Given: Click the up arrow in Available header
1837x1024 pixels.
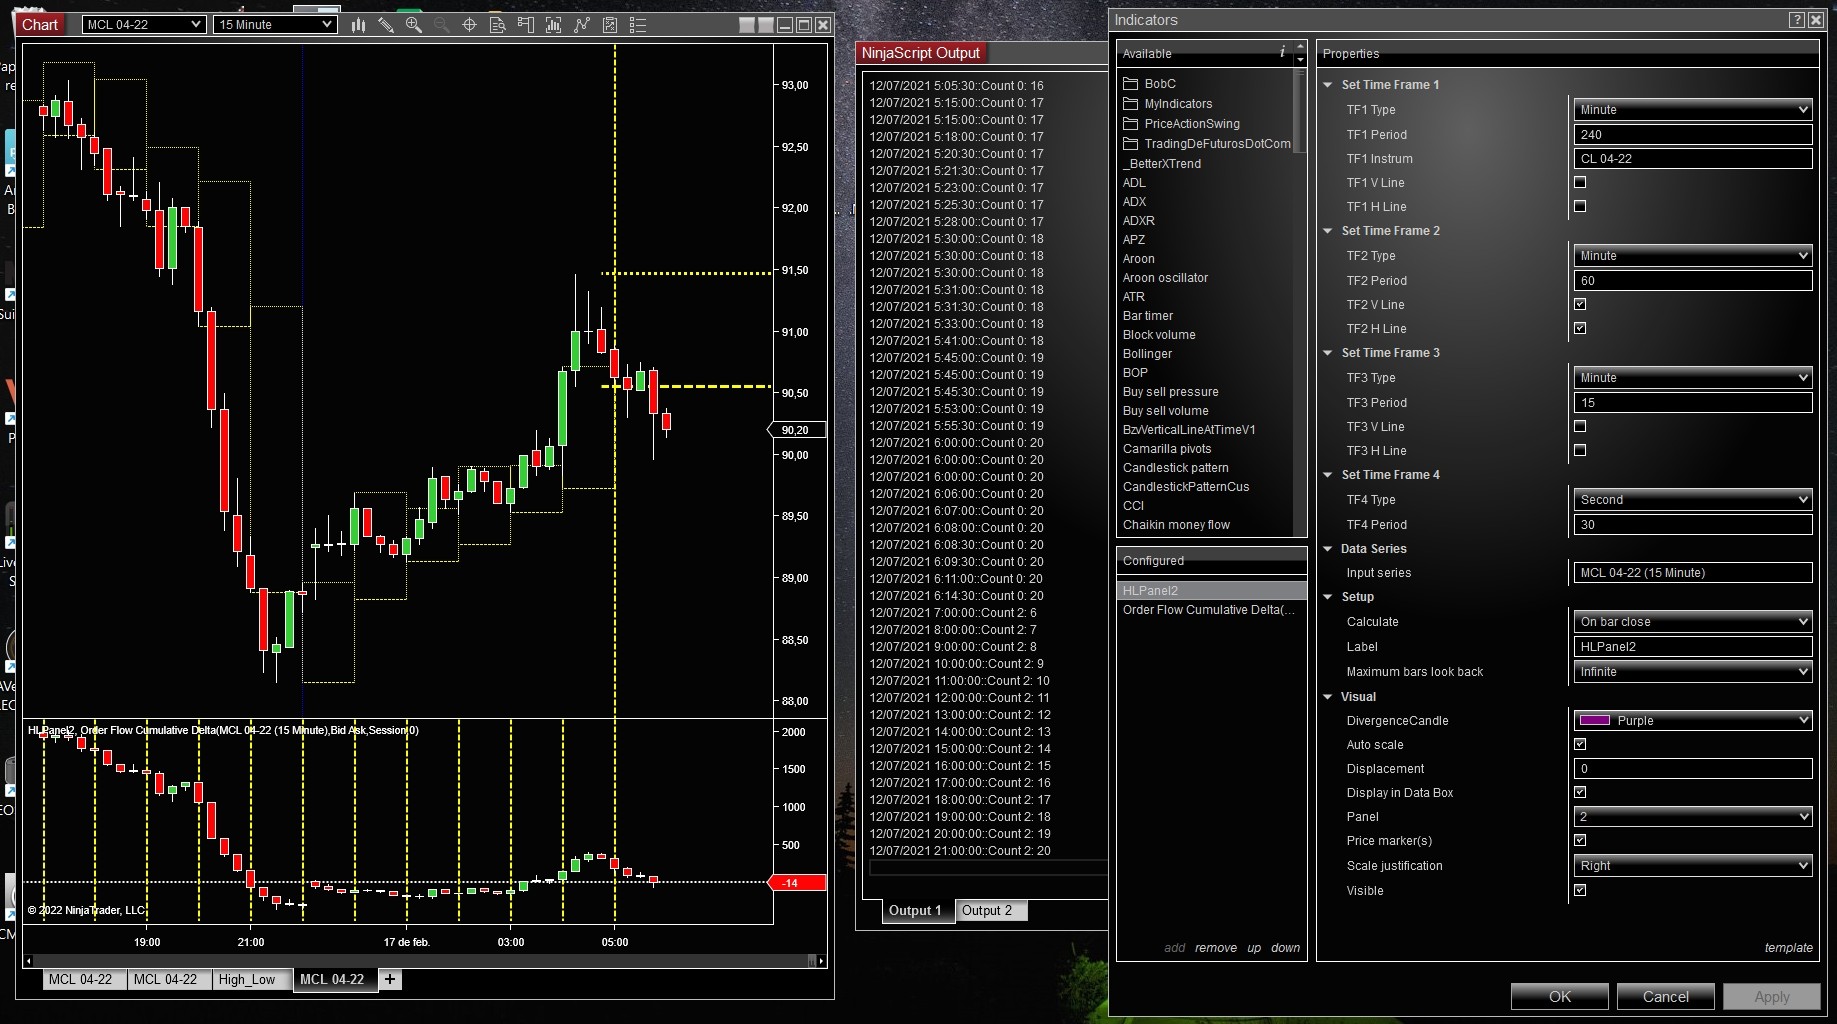Looking at the screenshot, I should coord(1301,46).
